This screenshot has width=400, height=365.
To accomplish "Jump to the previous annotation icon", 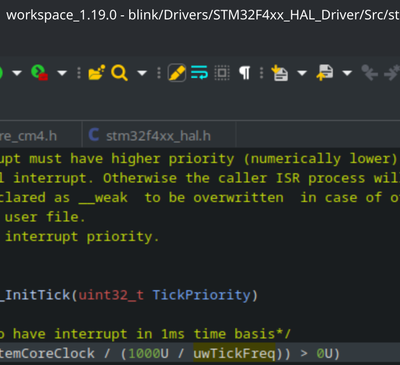I will point(325,73).
